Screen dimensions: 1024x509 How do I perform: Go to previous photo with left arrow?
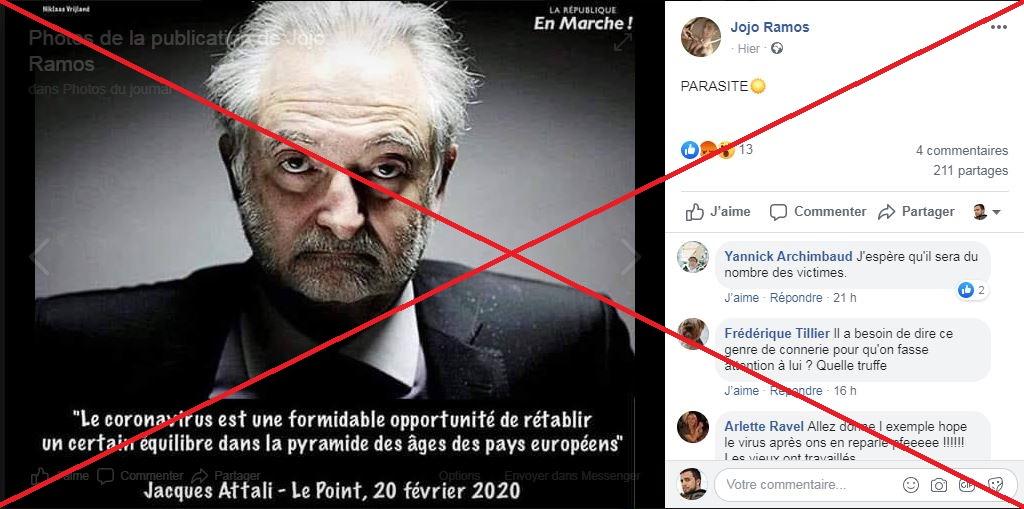(39, 257)
